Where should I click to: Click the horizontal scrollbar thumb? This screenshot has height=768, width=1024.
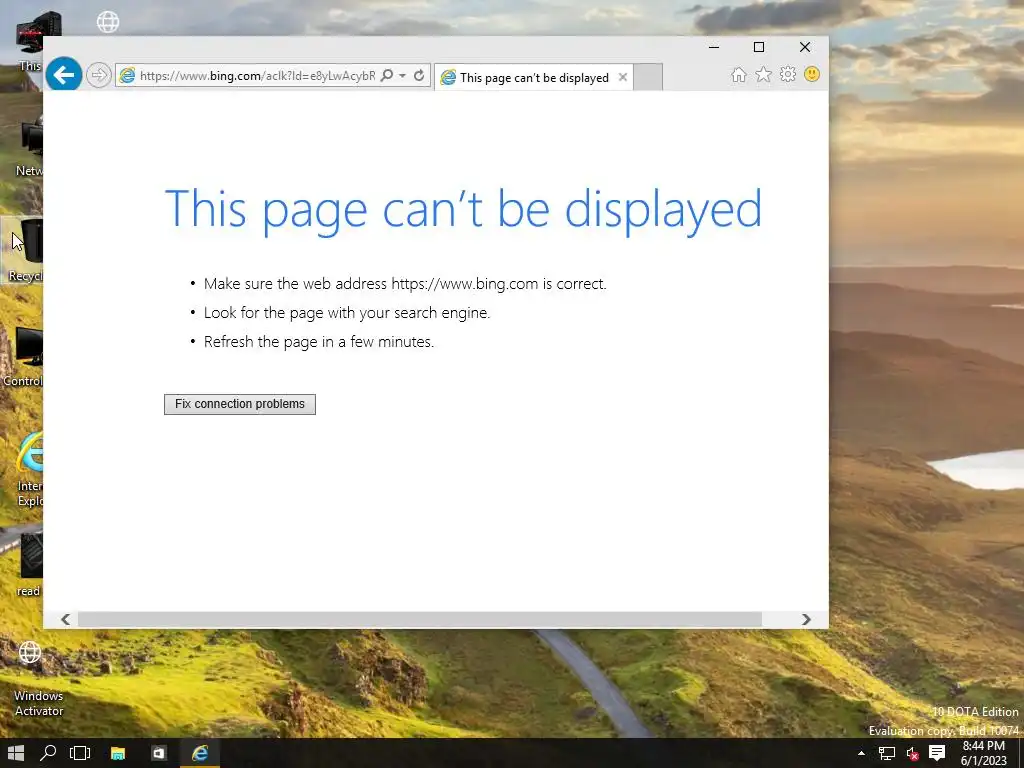419,619
